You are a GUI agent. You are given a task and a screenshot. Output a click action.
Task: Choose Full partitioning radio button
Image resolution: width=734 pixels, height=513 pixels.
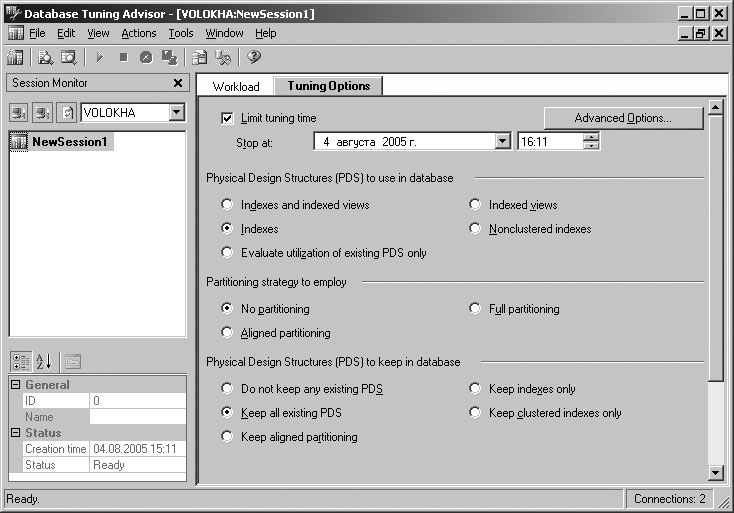[x=476, y=309]
